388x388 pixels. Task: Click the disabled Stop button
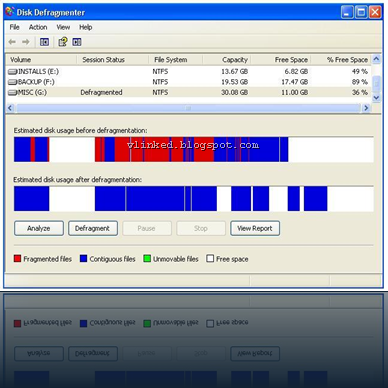pyautogui.click(x=201, y=228)
